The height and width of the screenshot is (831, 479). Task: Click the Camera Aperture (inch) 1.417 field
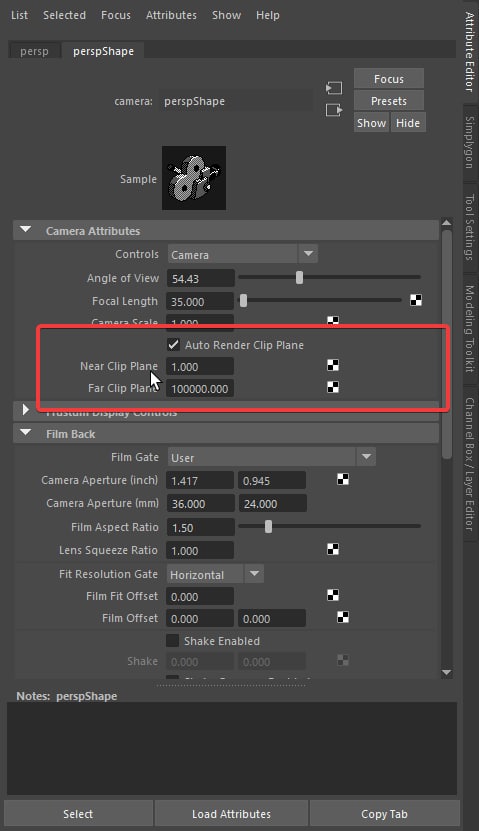[x=200, y=481]
